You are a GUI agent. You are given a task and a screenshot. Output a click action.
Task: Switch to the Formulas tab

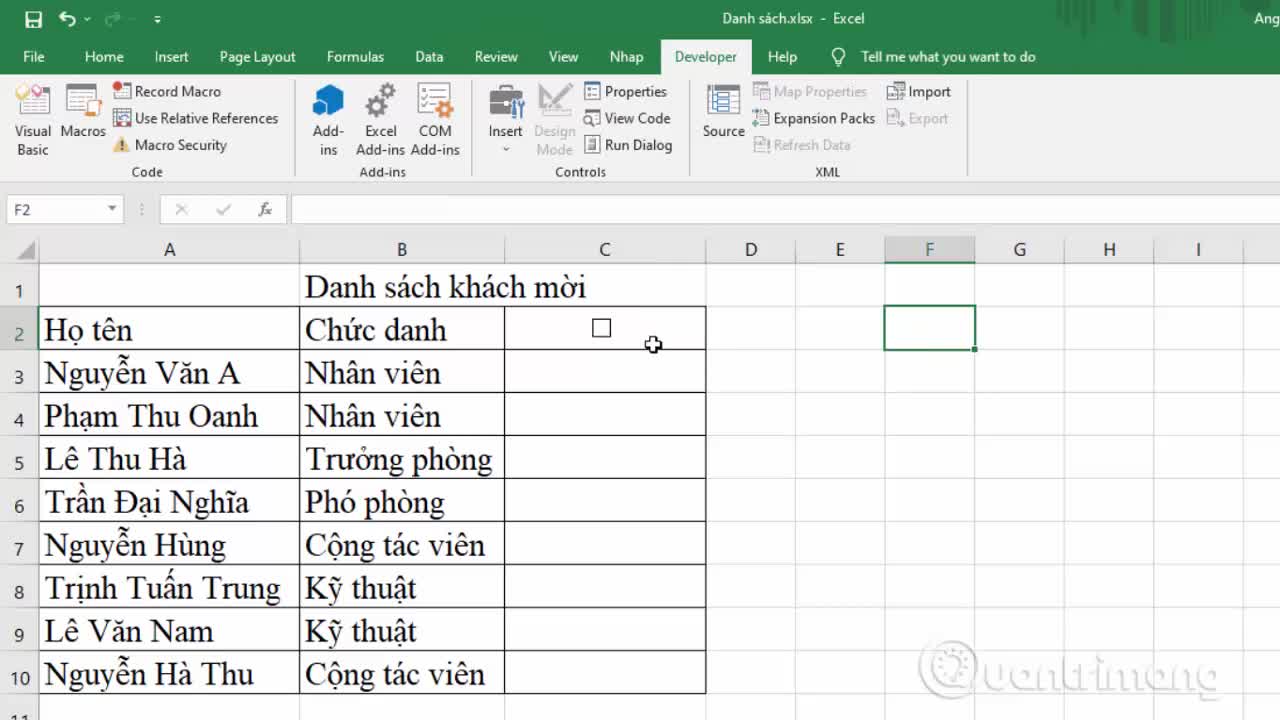(x=355, y=57)
